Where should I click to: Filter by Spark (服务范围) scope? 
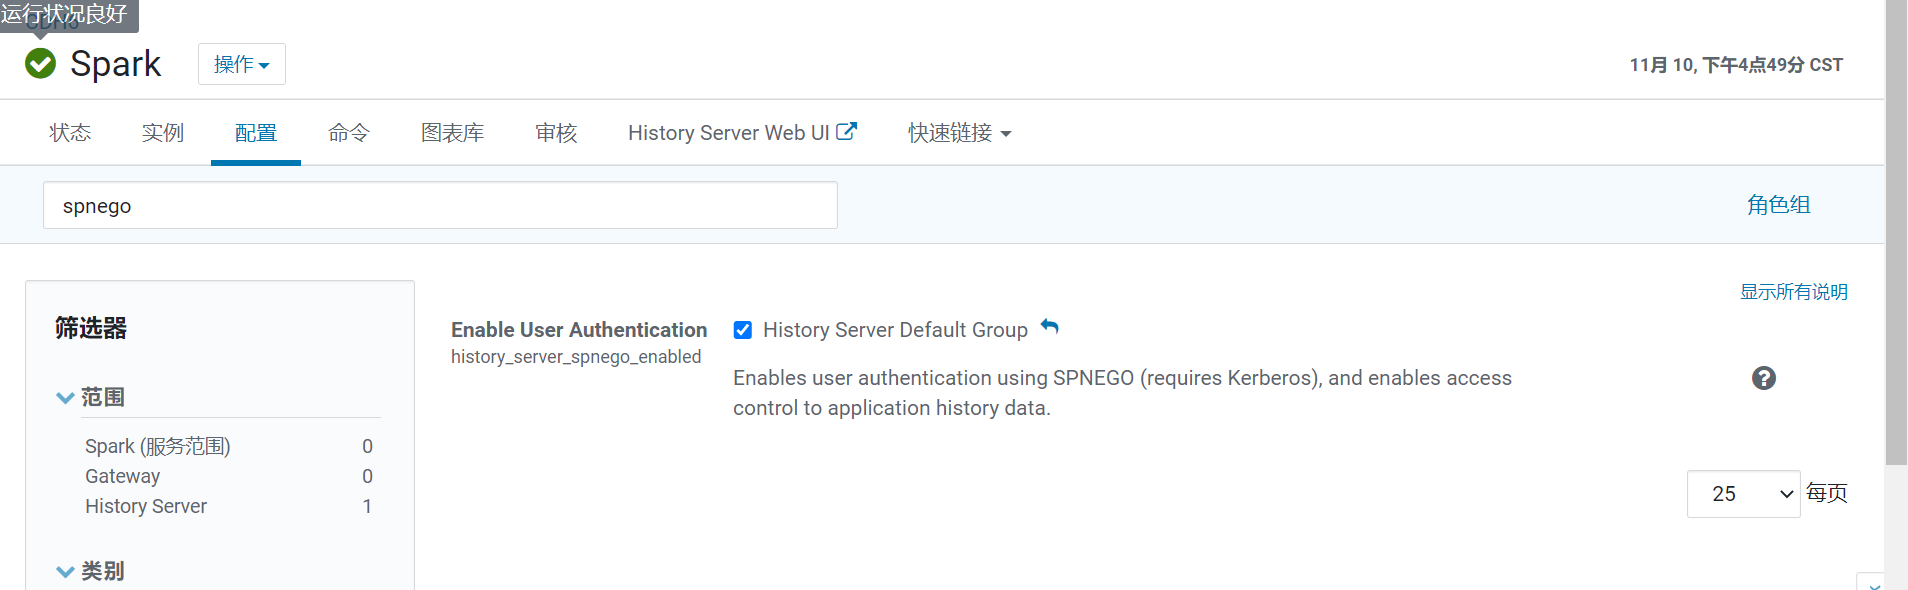[158, 446]
